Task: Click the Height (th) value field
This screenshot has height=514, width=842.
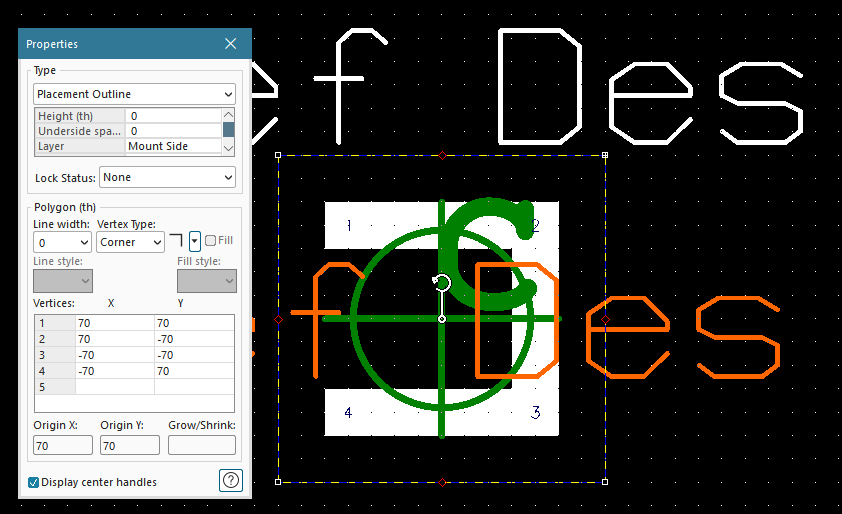Action: (172, 116)
